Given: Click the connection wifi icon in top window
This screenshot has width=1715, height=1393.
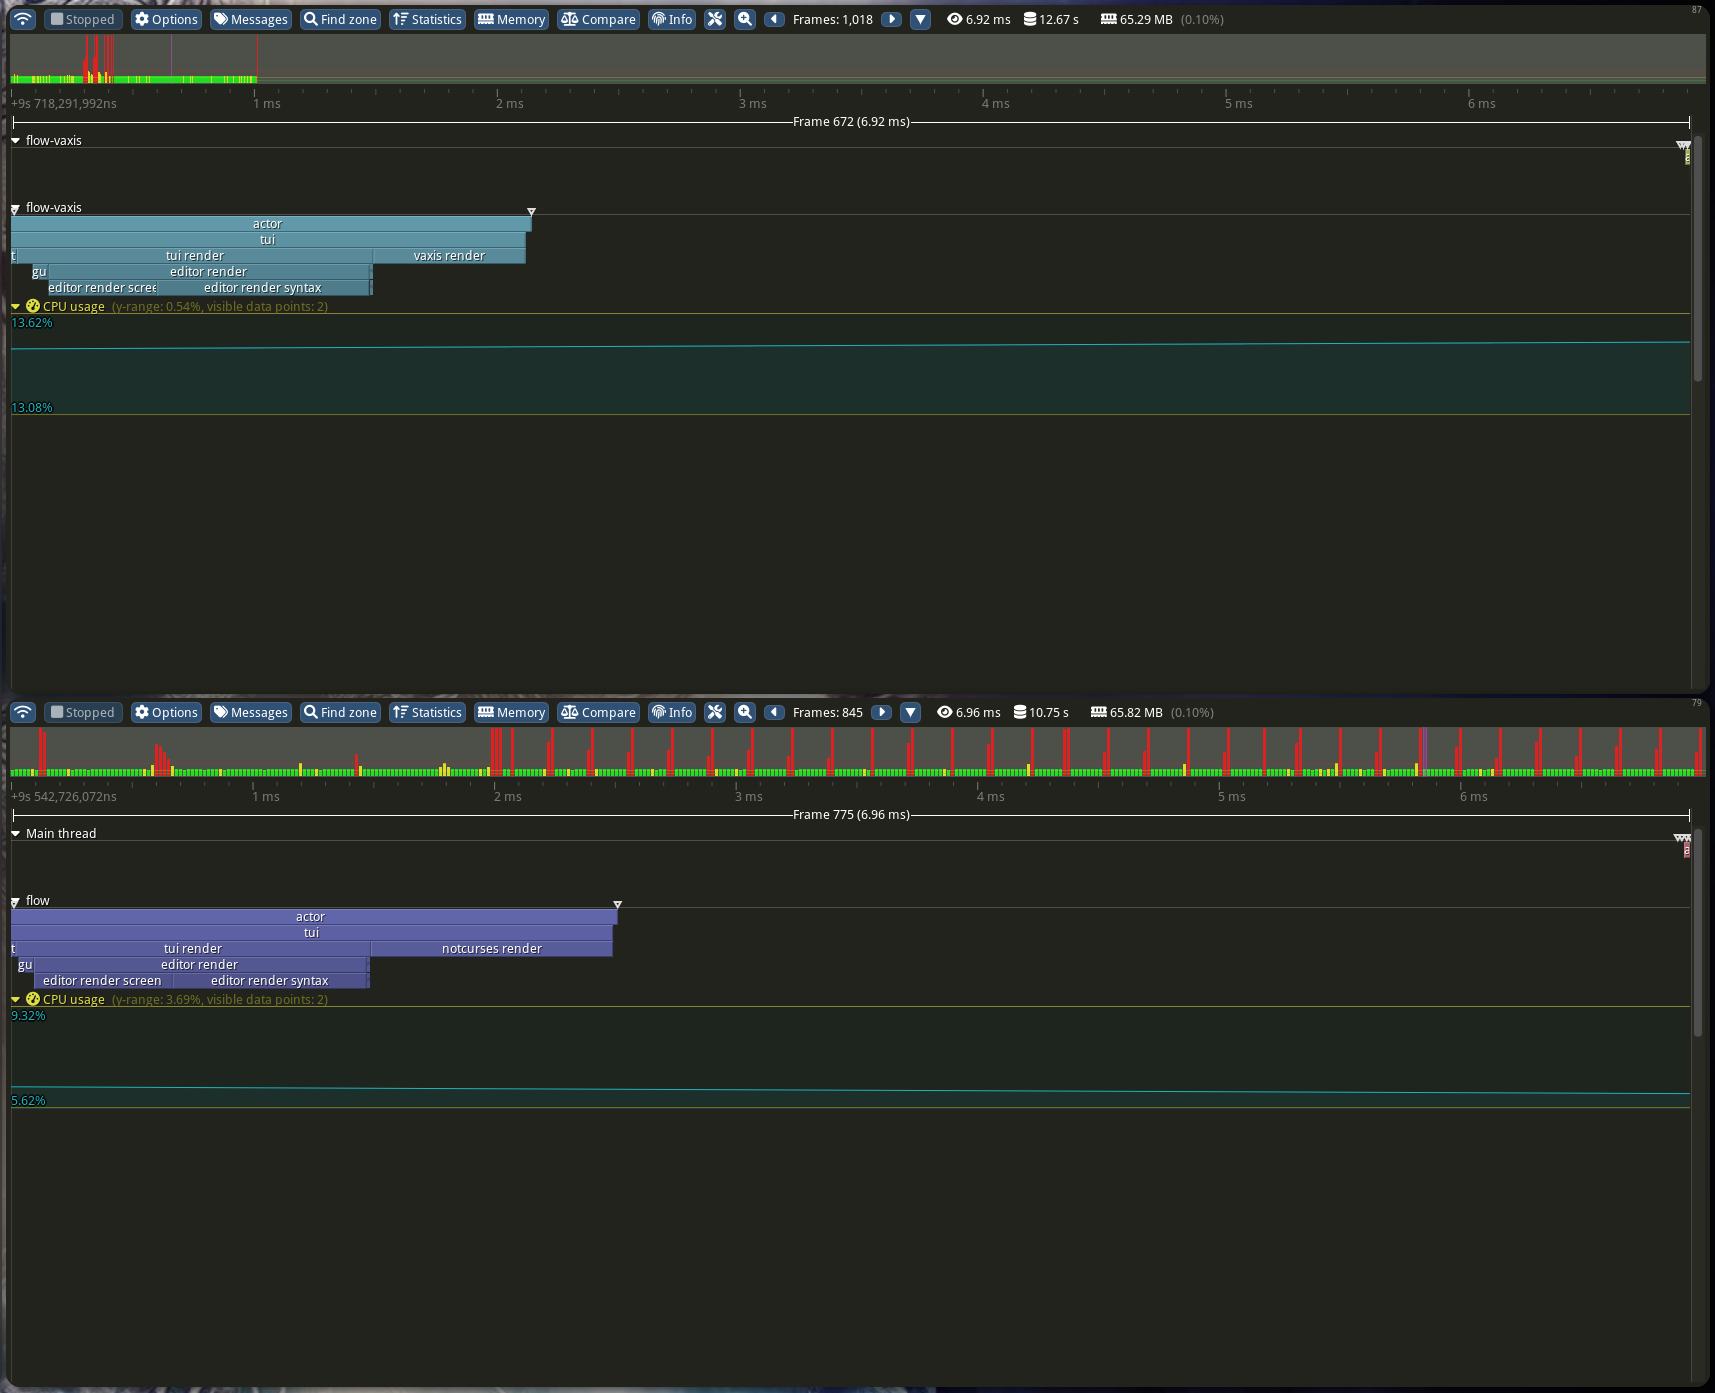Looking at the screenshot, I should [x=23, y=19].
